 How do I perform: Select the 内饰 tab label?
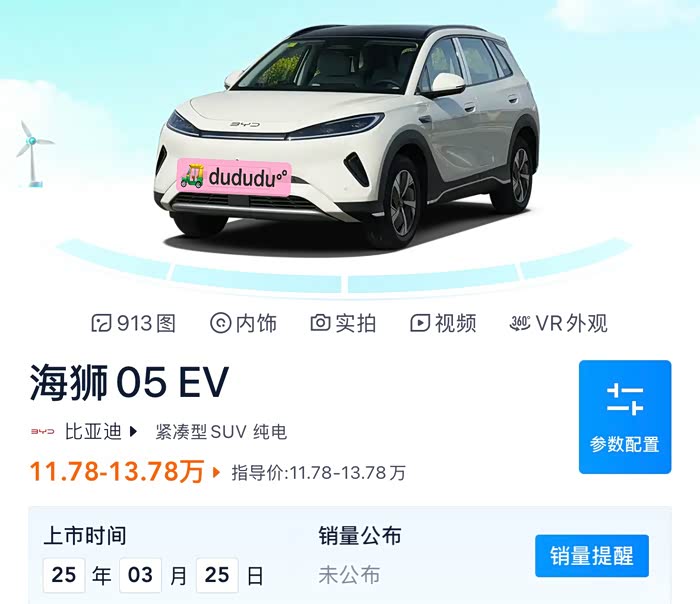256,323
